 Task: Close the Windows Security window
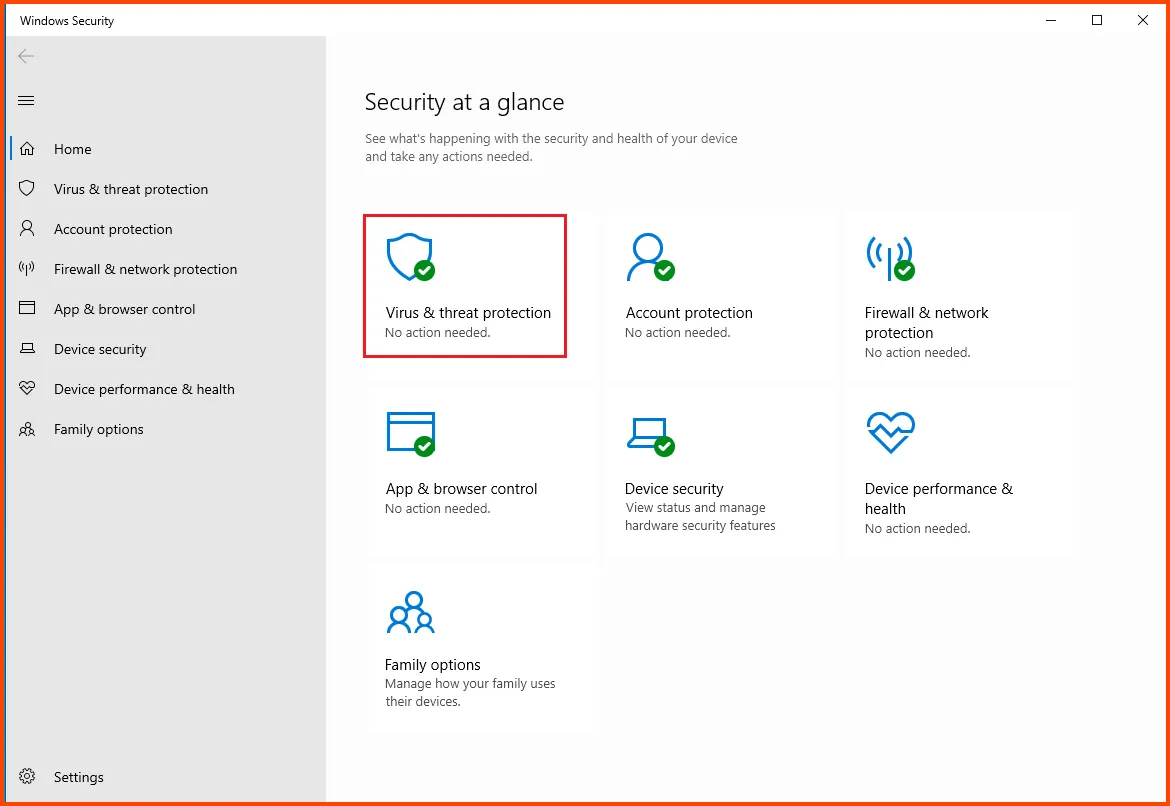1142,20
